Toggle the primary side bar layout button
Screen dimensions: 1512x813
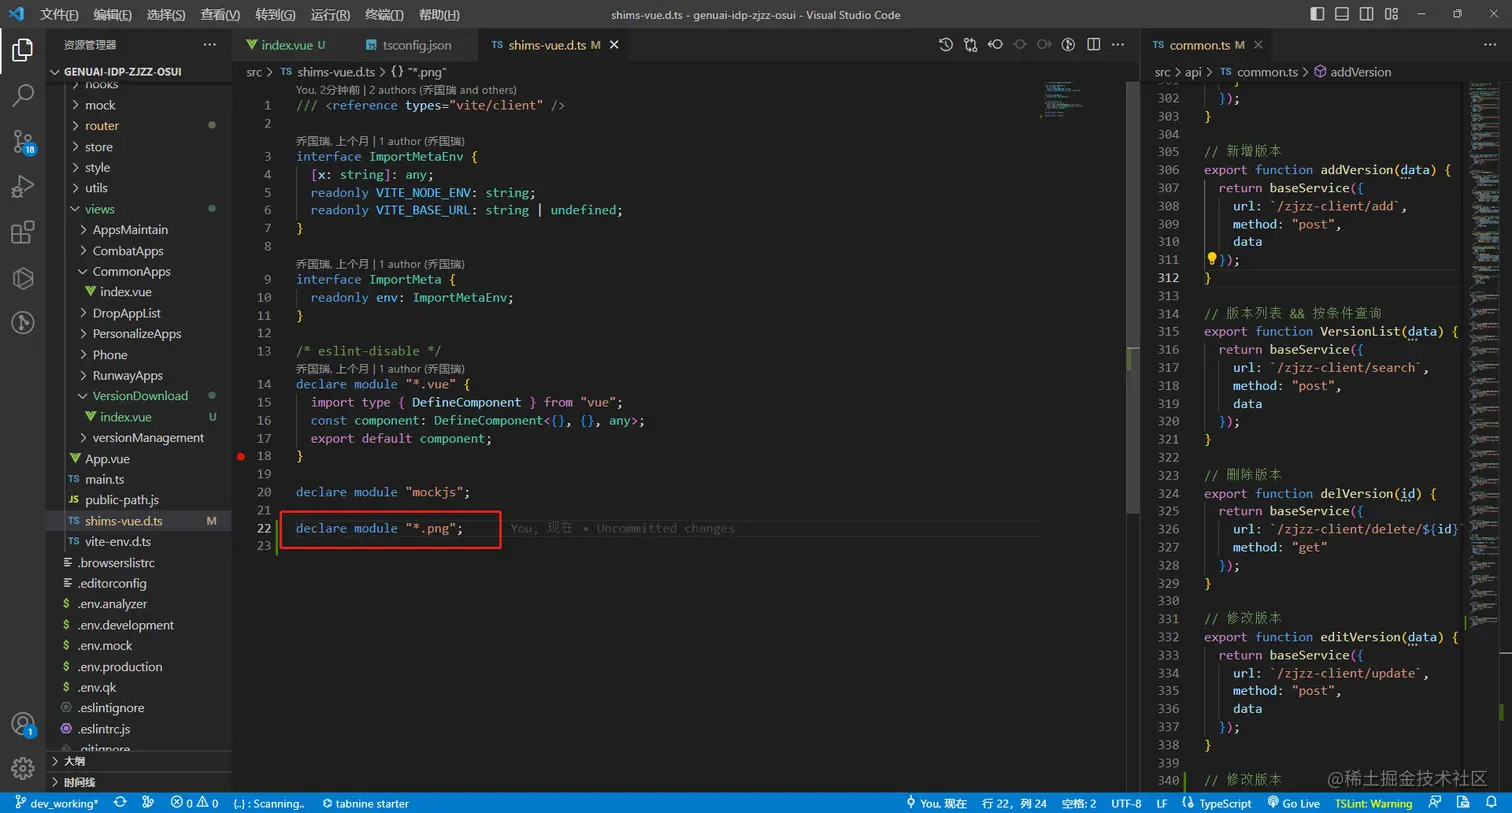click(x=1317, y=14)
